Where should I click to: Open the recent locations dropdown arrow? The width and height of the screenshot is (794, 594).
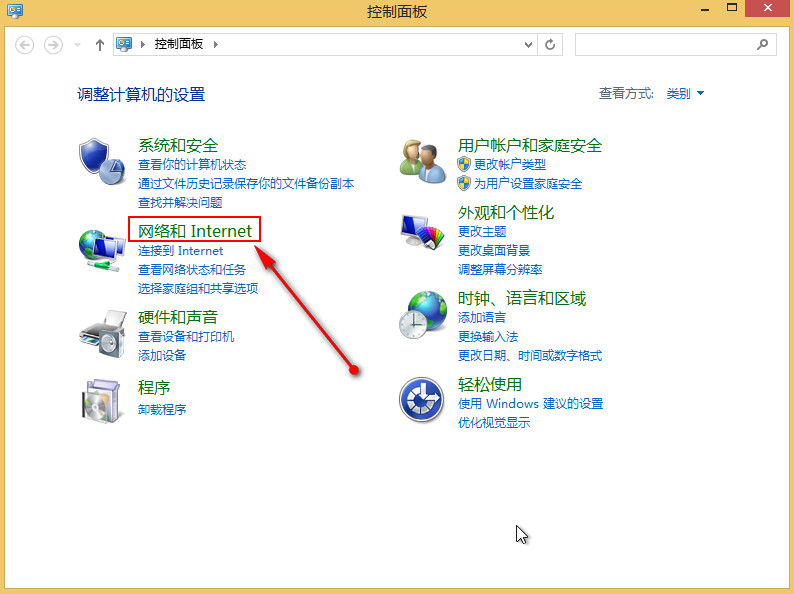point(77,45)
